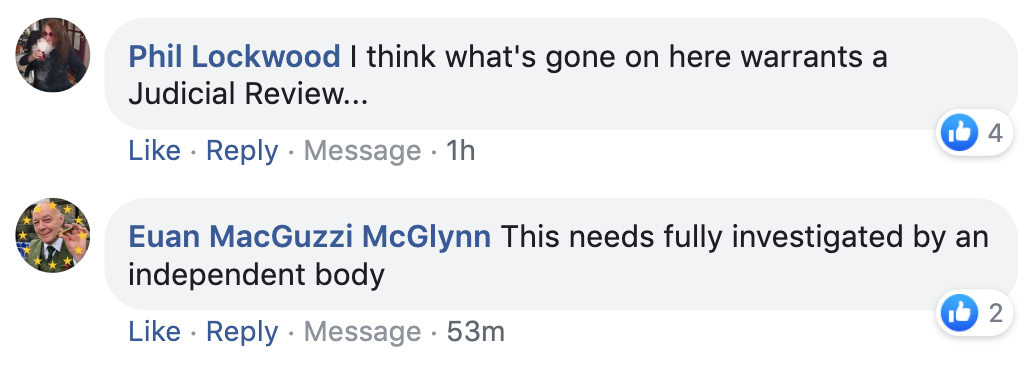
Task: Reply to Euan MacGuzzi McGlynn's comment
Action: pyautogui.click(x=242, y=332)
